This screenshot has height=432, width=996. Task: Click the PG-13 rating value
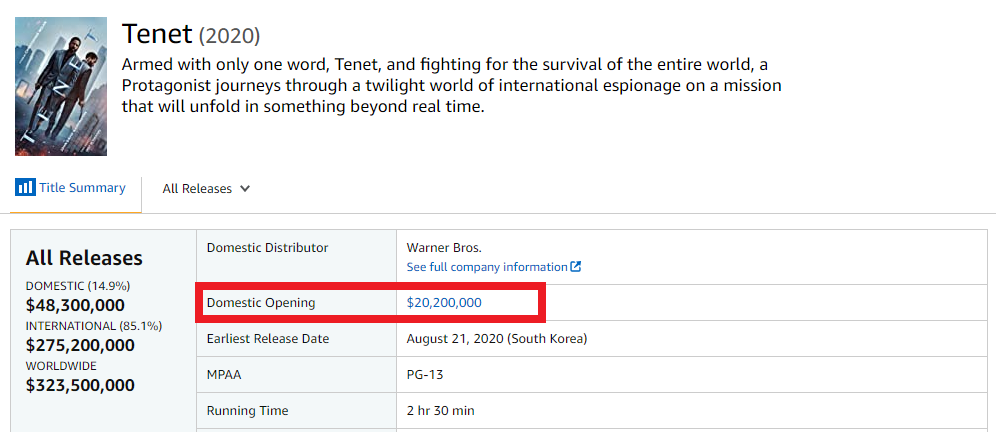[x=425, y=374]
